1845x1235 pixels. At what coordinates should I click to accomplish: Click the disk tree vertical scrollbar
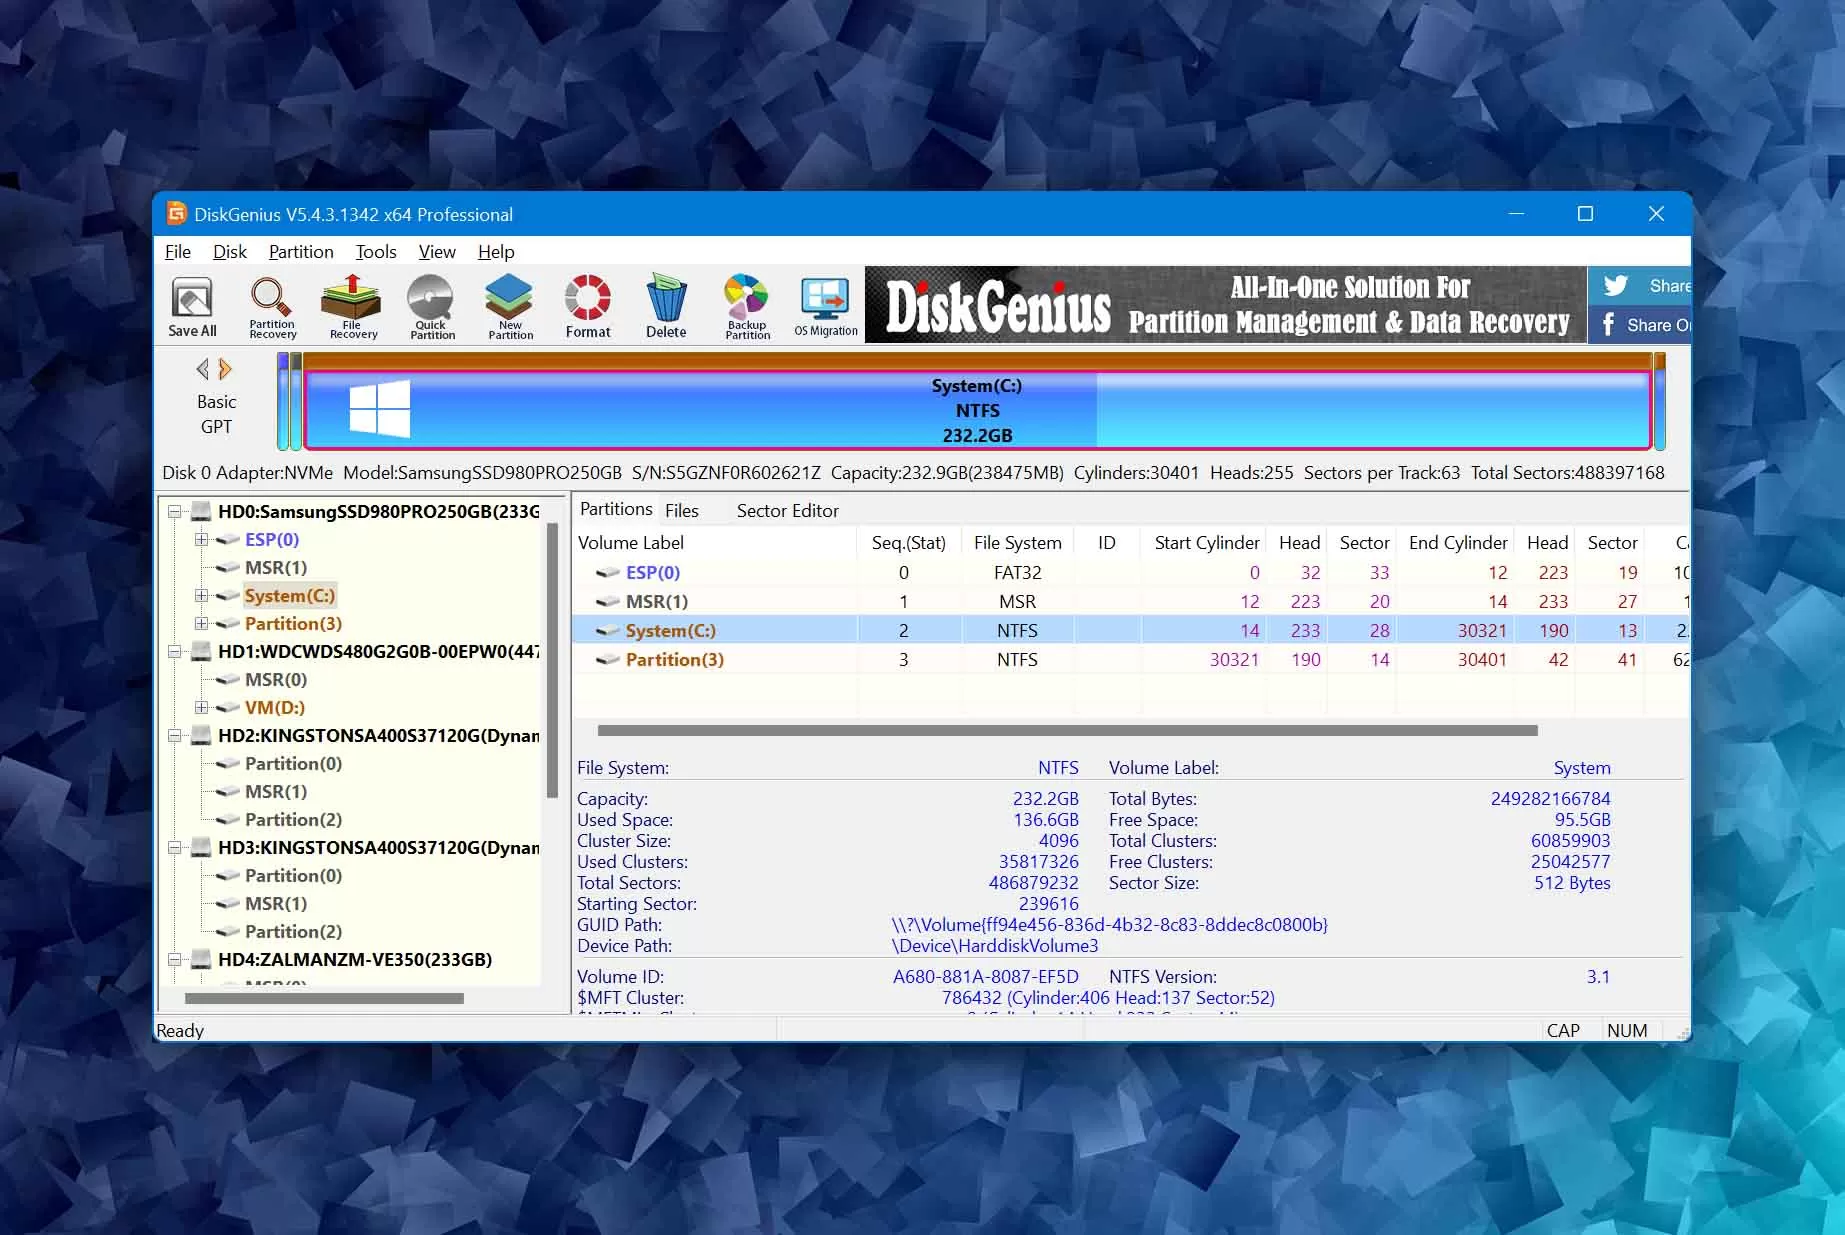pos(552,661)
